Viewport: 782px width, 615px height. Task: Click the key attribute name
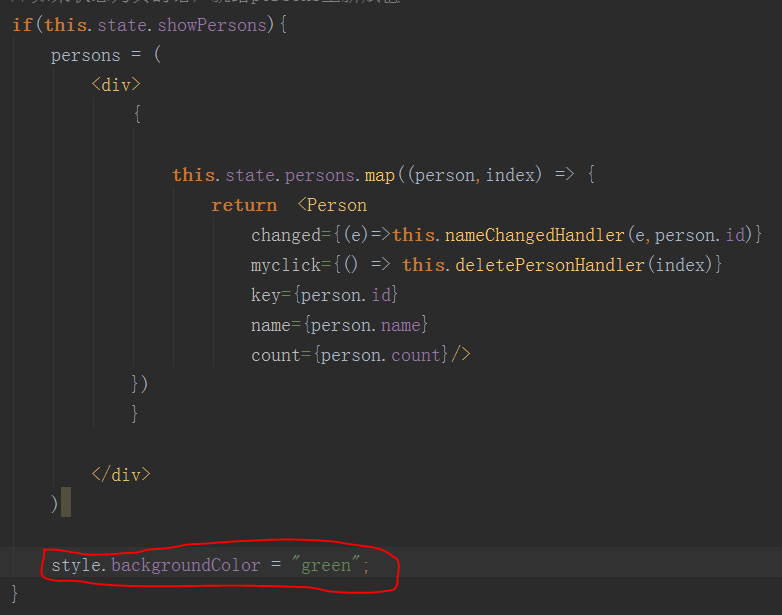(x=265, y=295)
